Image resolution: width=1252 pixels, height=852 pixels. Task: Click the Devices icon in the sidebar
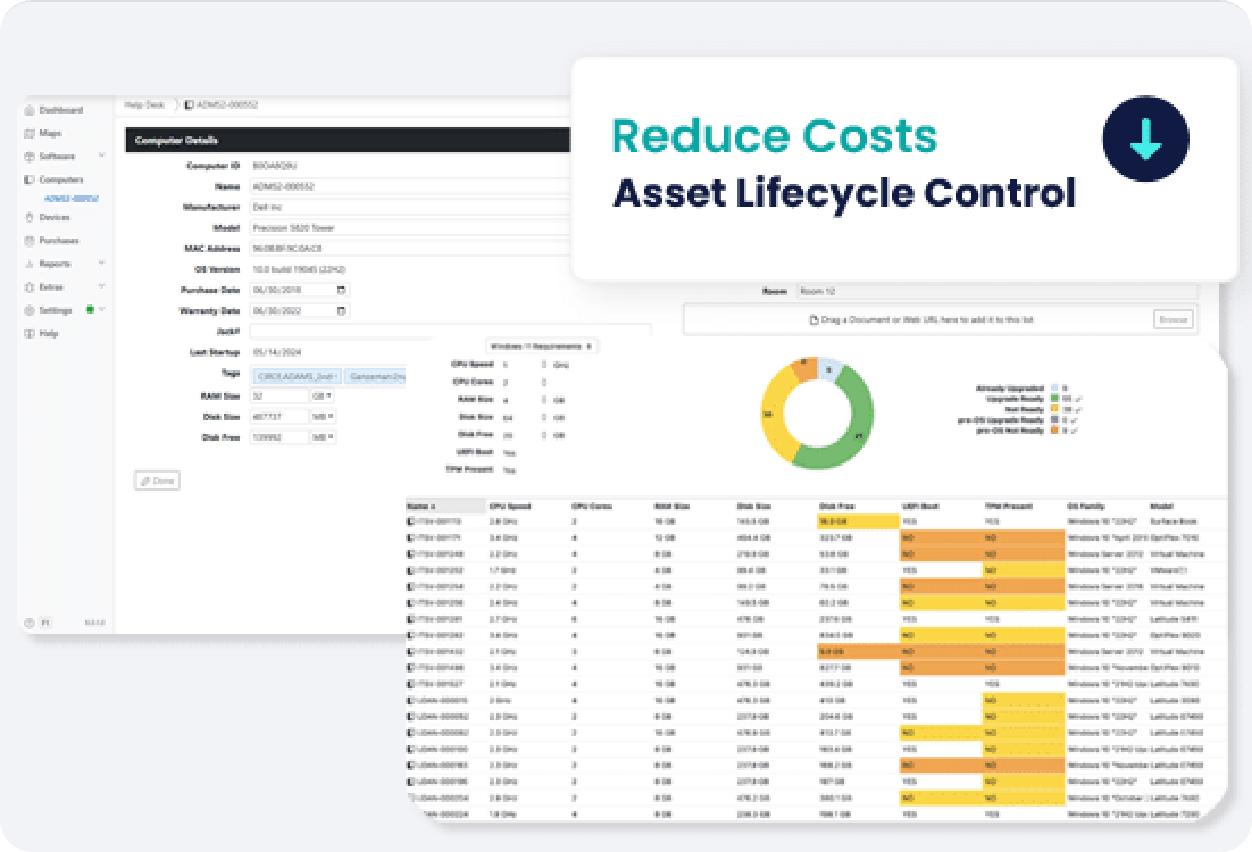point(29,217)
